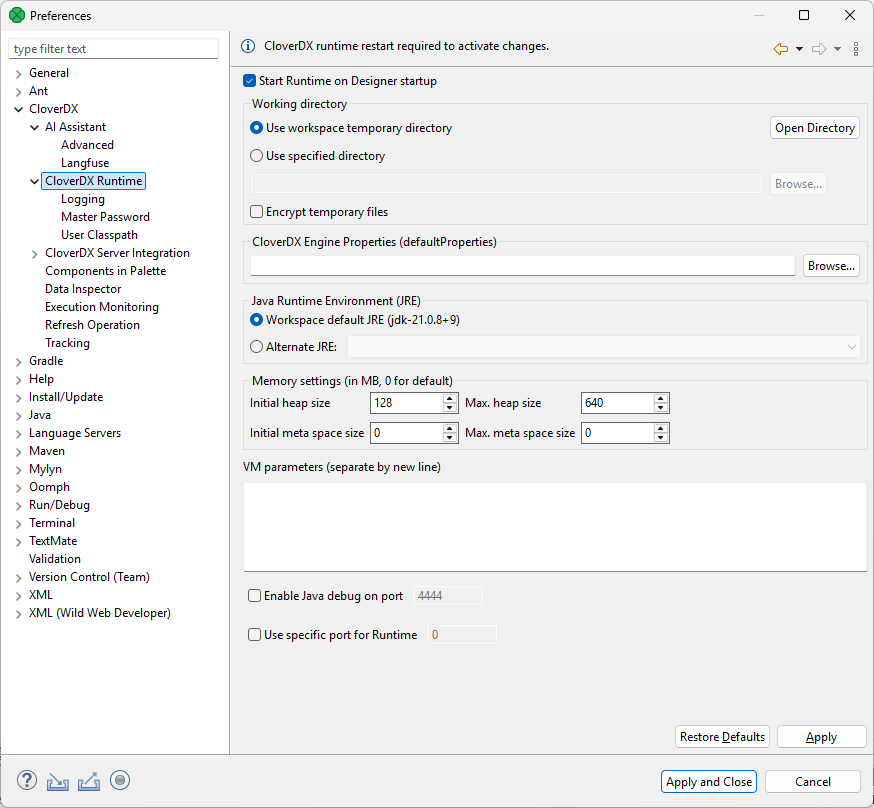The image size is (874, 808).
Task: Expand the Run/Debug node
Action: coord(18,505)
